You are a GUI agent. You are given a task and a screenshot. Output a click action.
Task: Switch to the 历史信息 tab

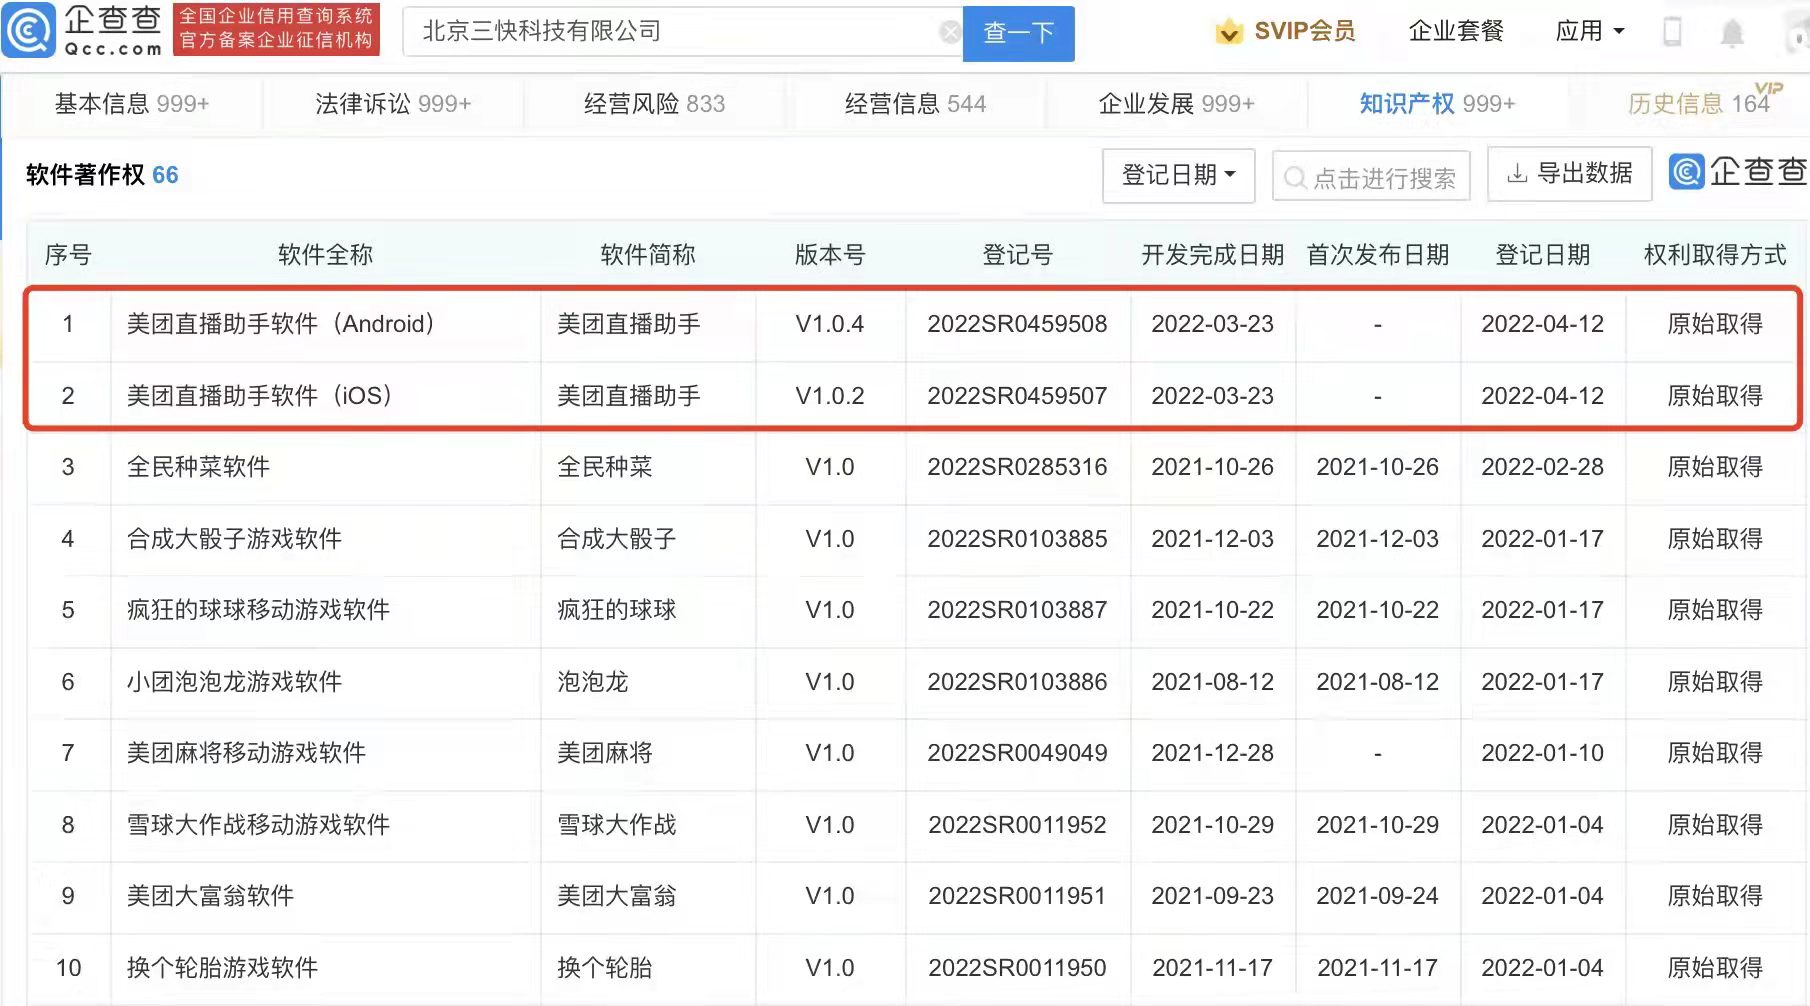pyautogui.click(x=1700, y=104)
